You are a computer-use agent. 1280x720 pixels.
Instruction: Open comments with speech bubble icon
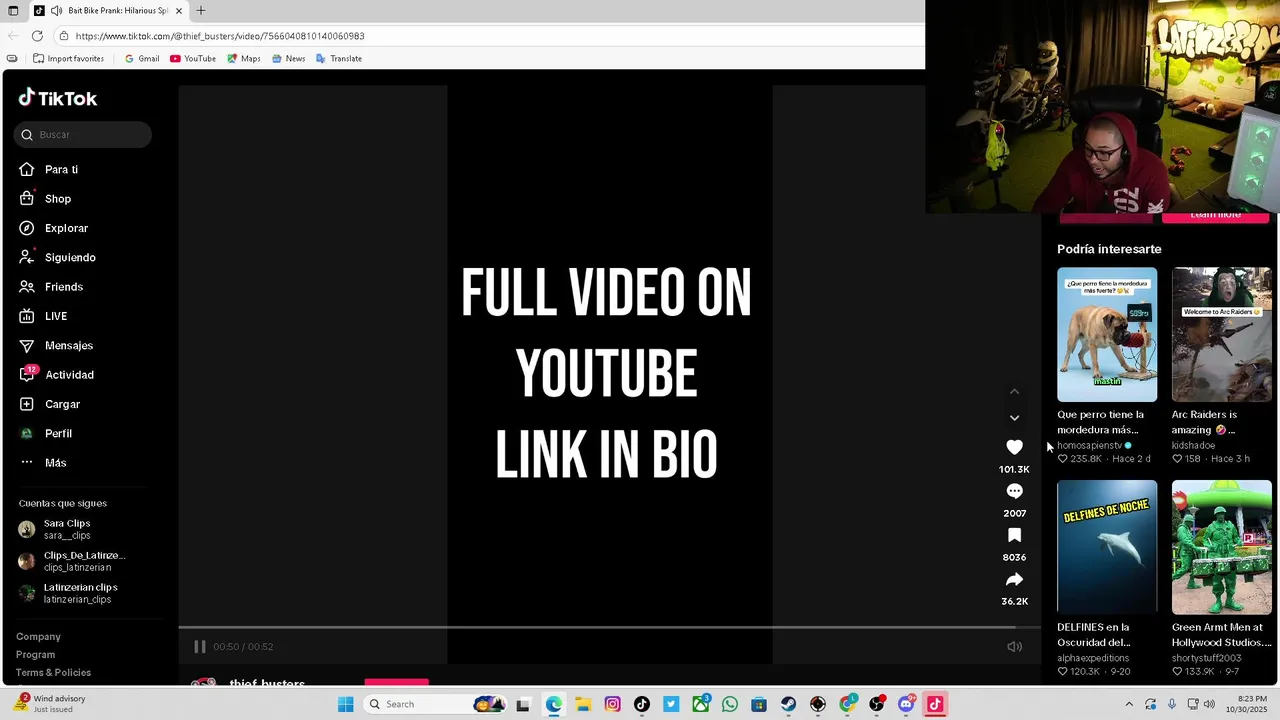tap(1014, 491)
